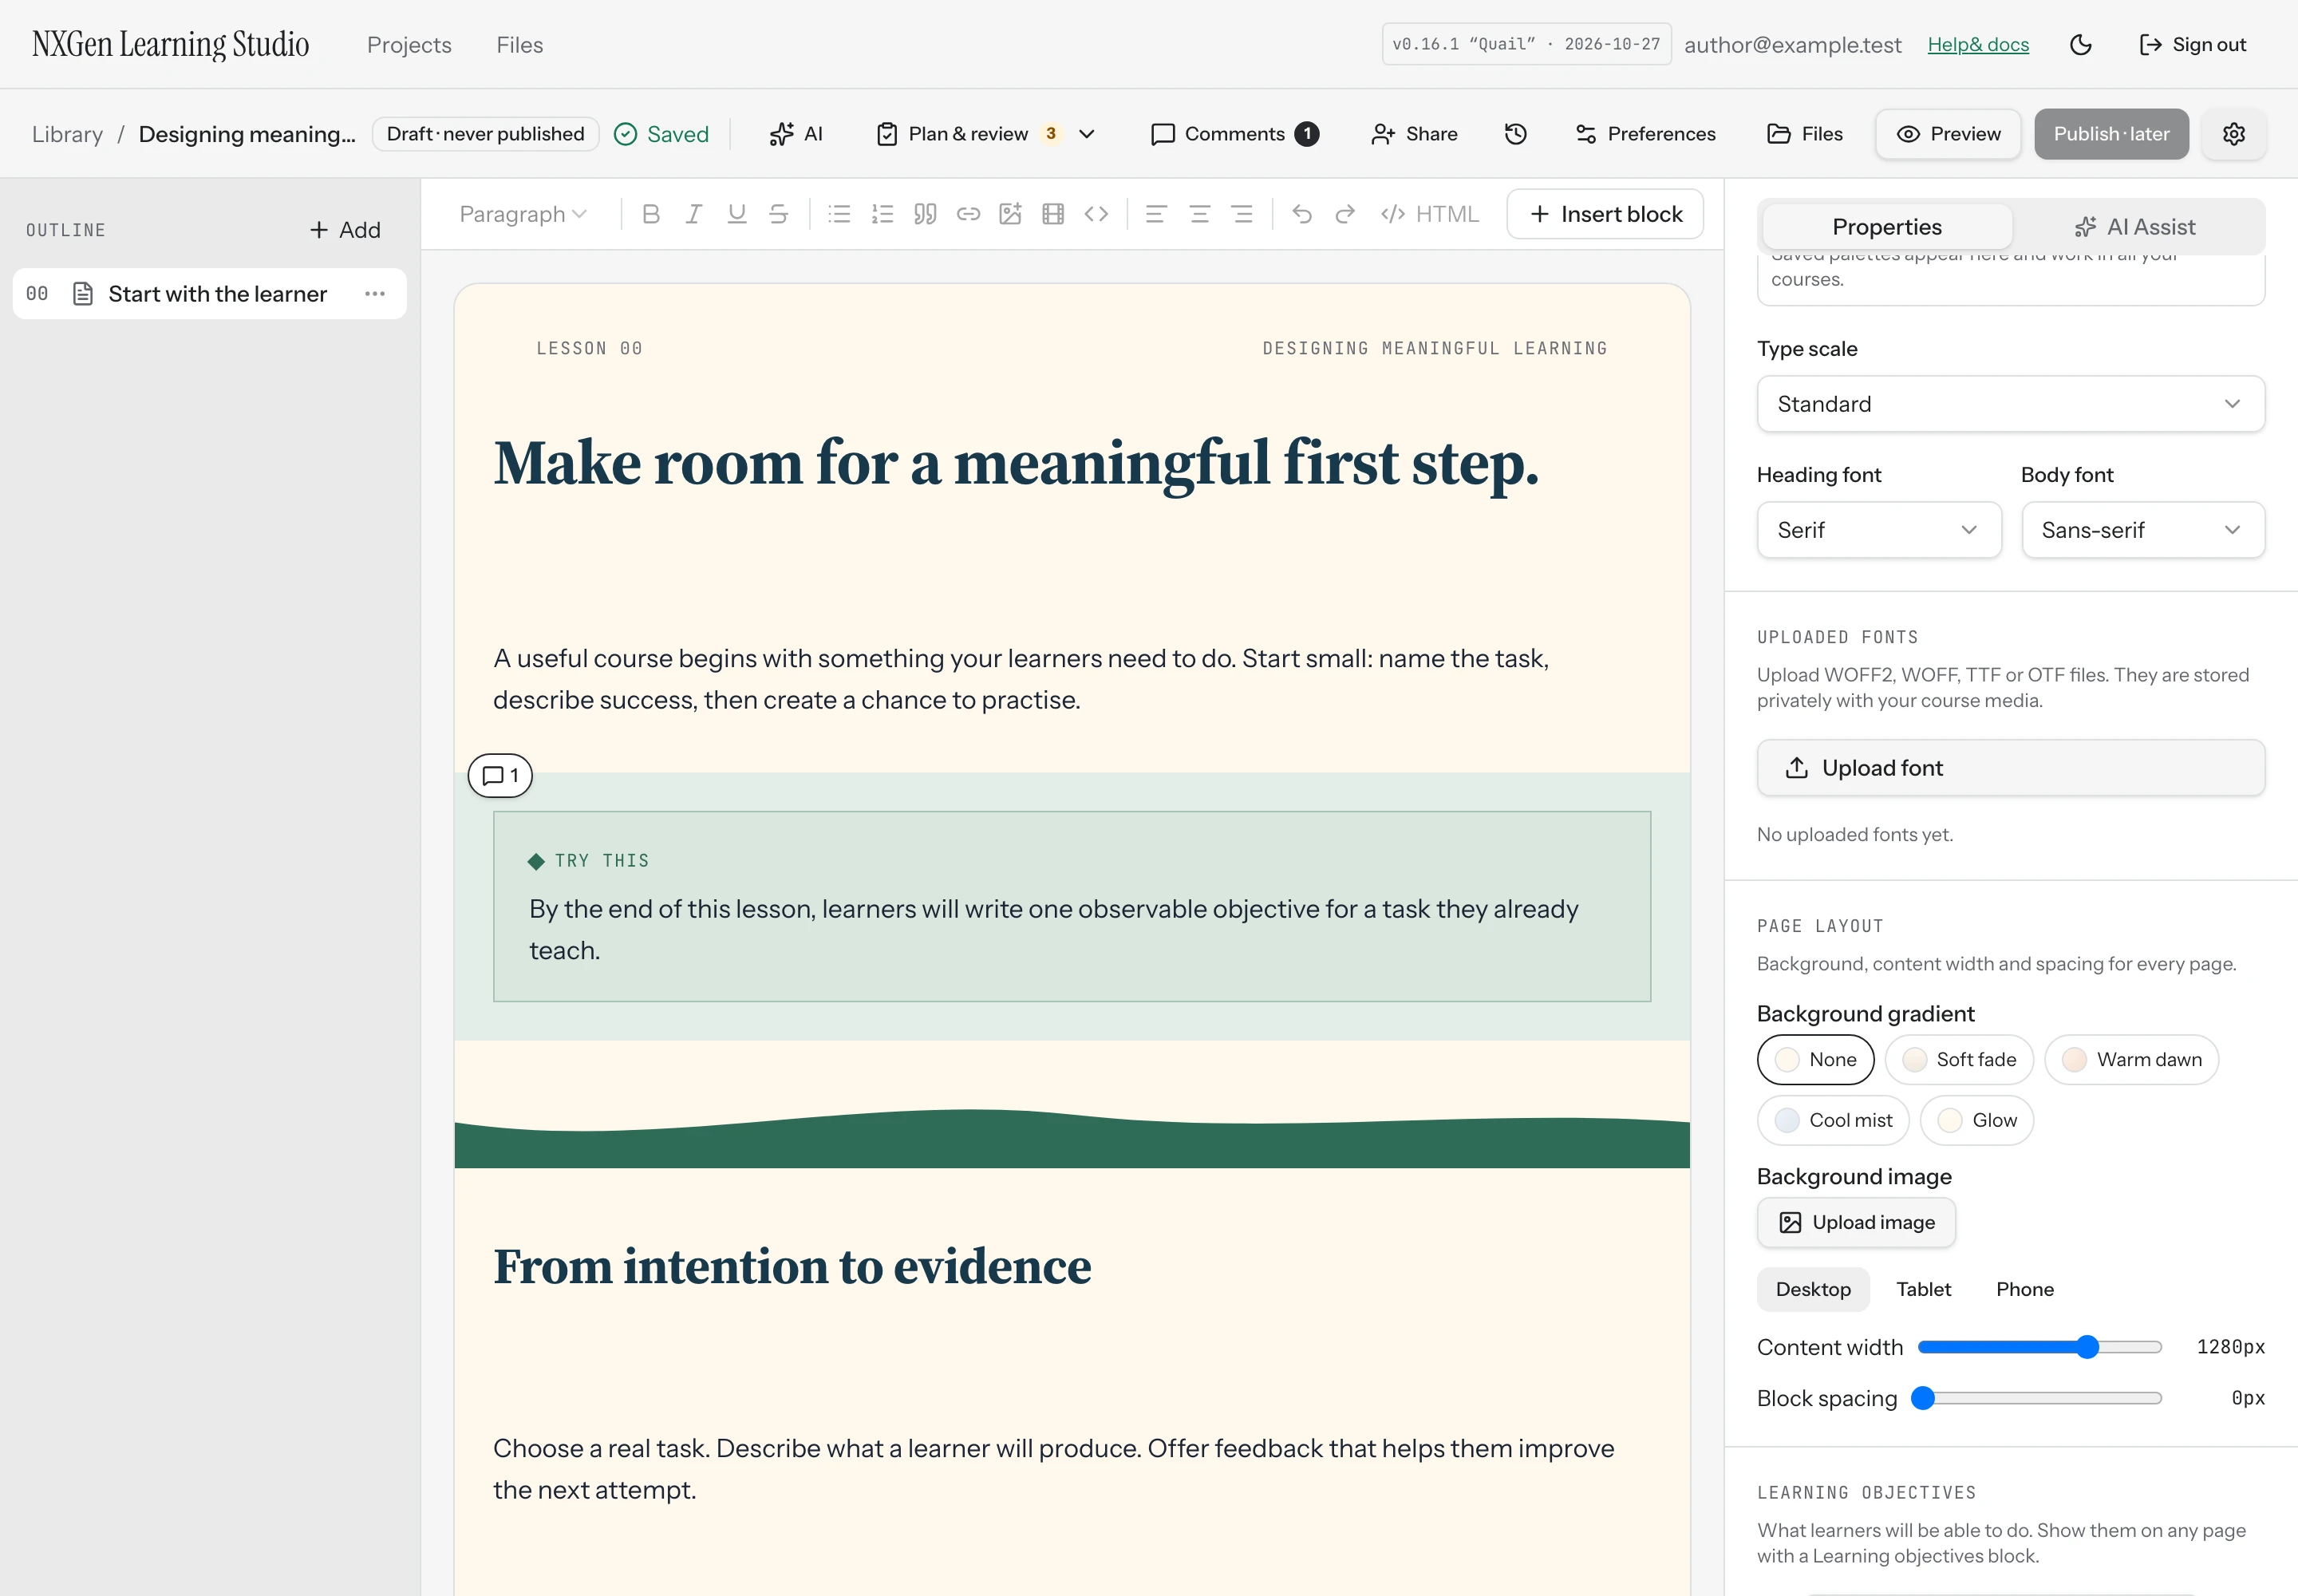
Task: Apply italic formatting
Action: coord(693,214)
